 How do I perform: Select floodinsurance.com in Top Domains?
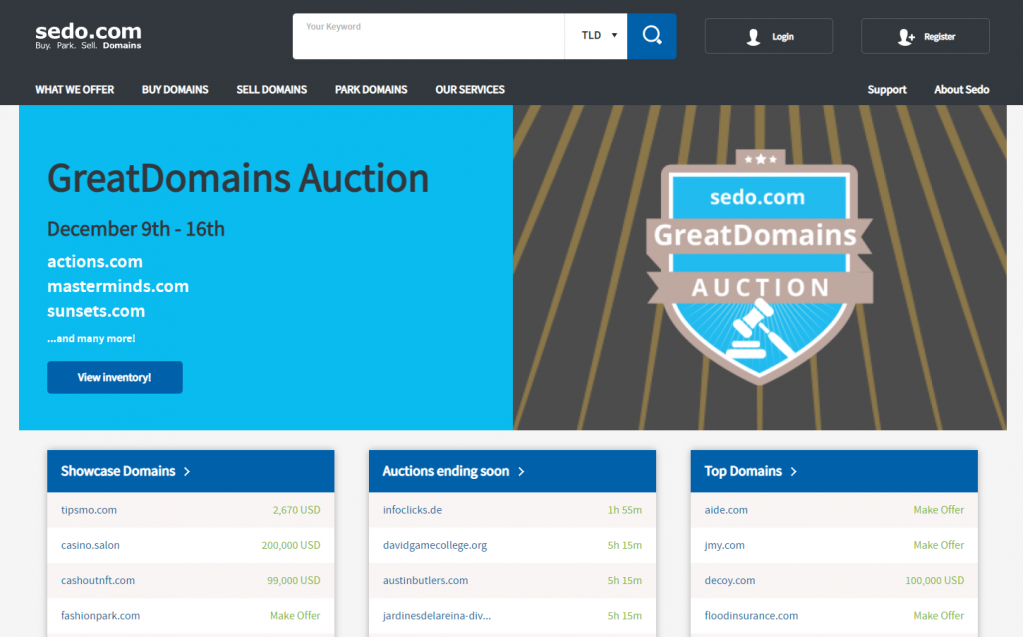(x=751, y=615)
